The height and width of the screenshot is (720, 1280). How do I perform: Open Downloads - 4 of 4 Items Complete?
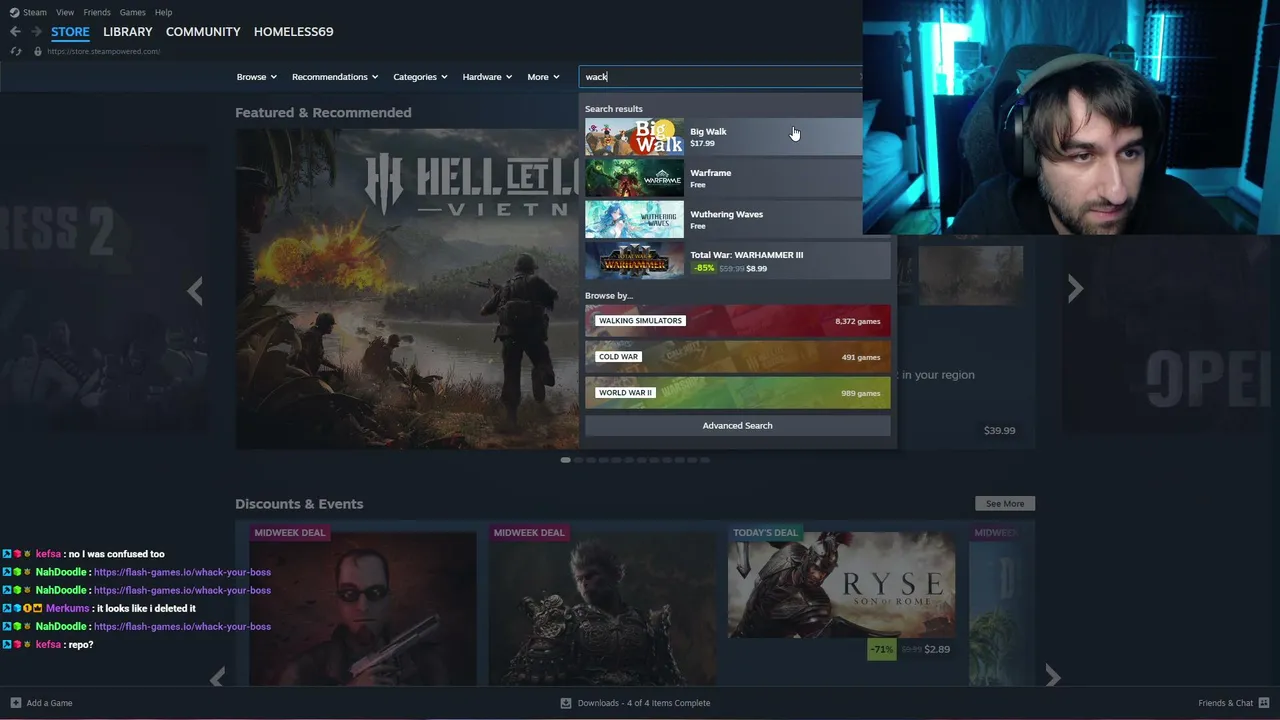[x=644, y=703]
